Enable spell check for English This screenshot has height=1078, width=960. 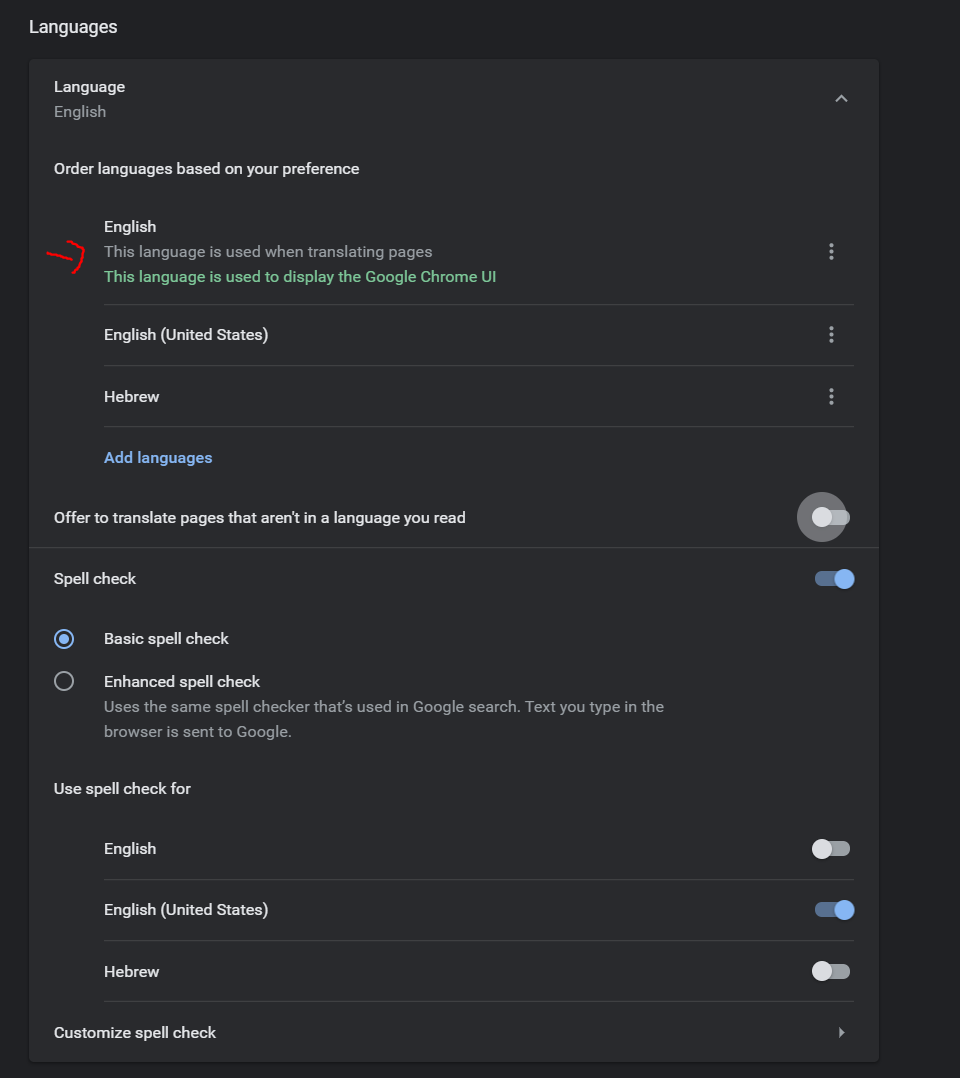point(831,849)
